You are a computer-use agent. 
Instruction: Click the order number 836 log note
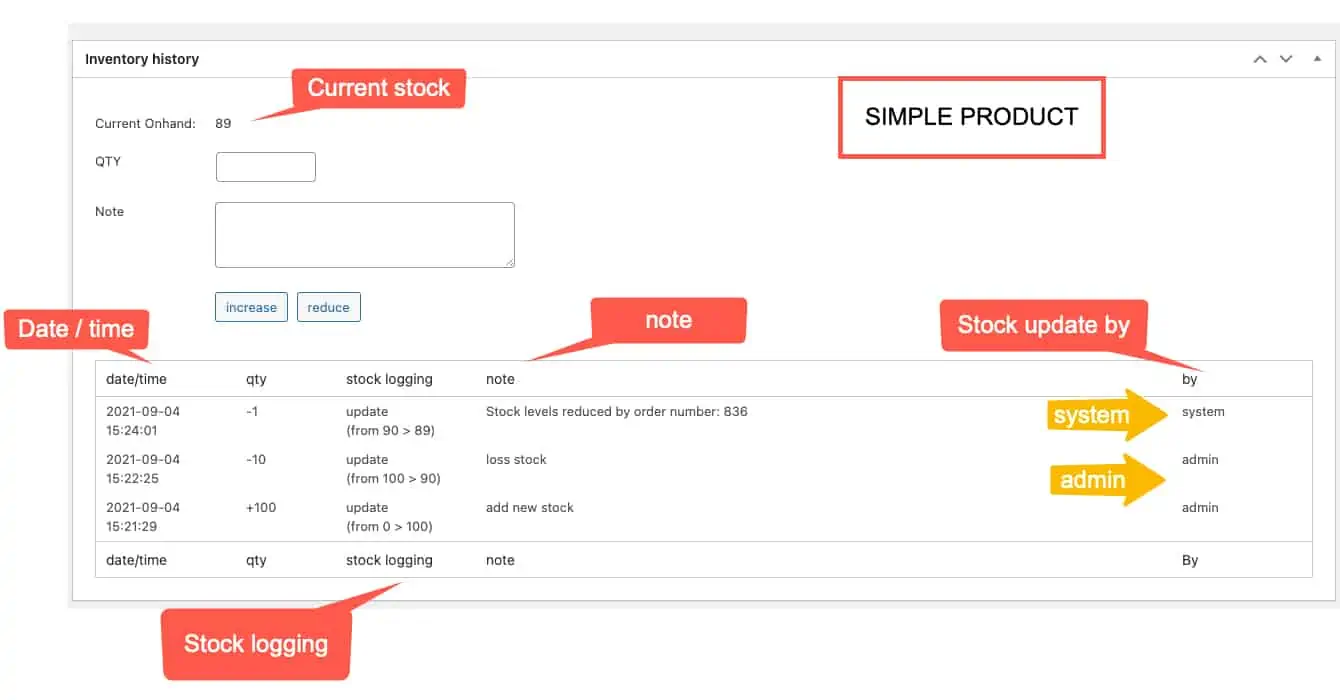(616, 411)
